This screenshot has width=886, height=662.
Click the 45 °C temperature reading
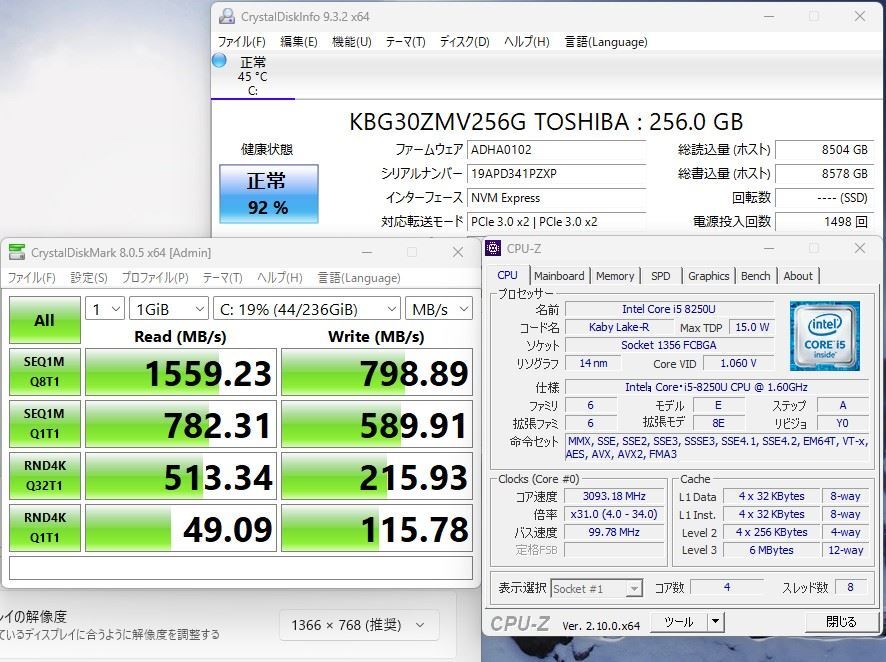point(253,76)
